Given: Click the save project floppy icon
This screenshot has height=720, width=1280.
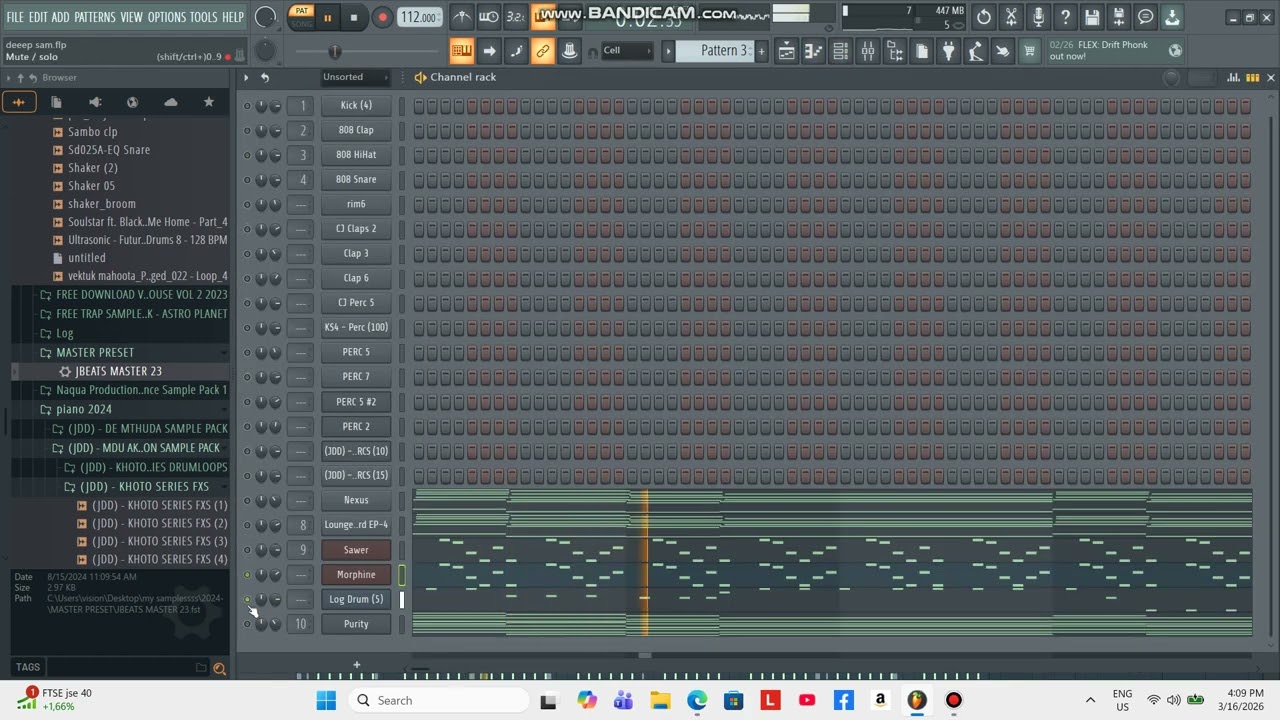Looking at the screenshot, I should 1092,17.
